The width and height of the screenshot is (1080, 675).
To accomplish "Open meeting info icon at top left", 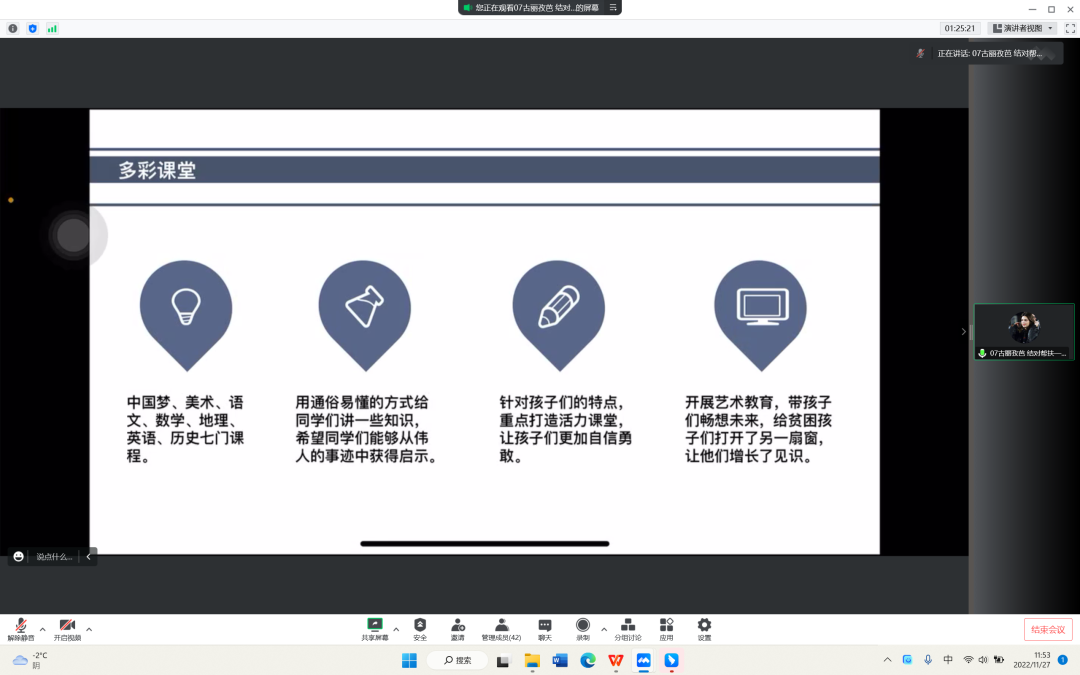I will coord(13,28).
